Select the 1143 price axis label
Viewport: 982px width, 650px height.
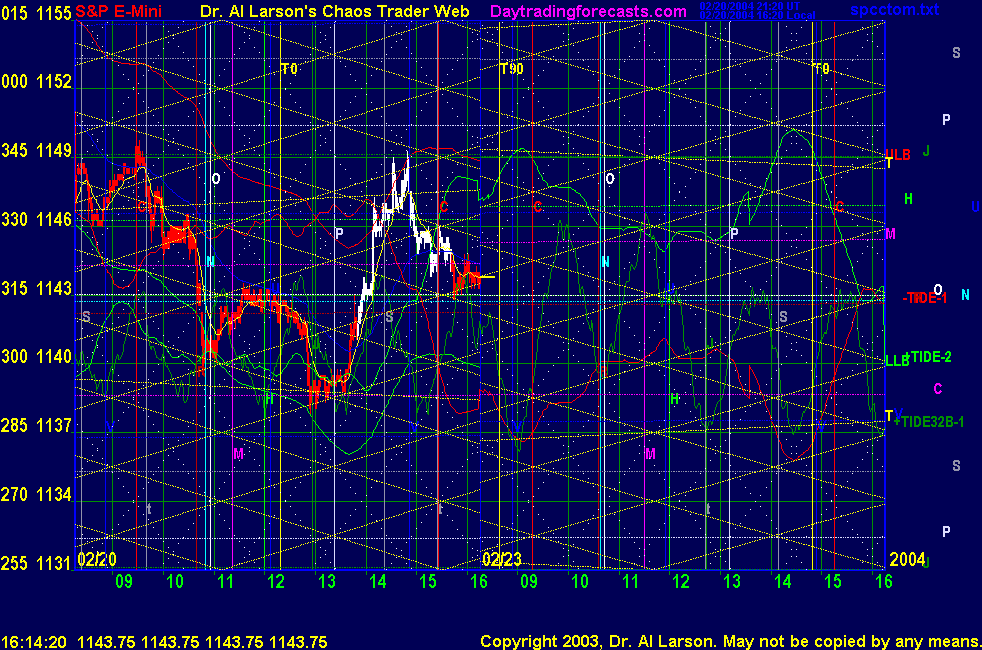click(54, 288)
